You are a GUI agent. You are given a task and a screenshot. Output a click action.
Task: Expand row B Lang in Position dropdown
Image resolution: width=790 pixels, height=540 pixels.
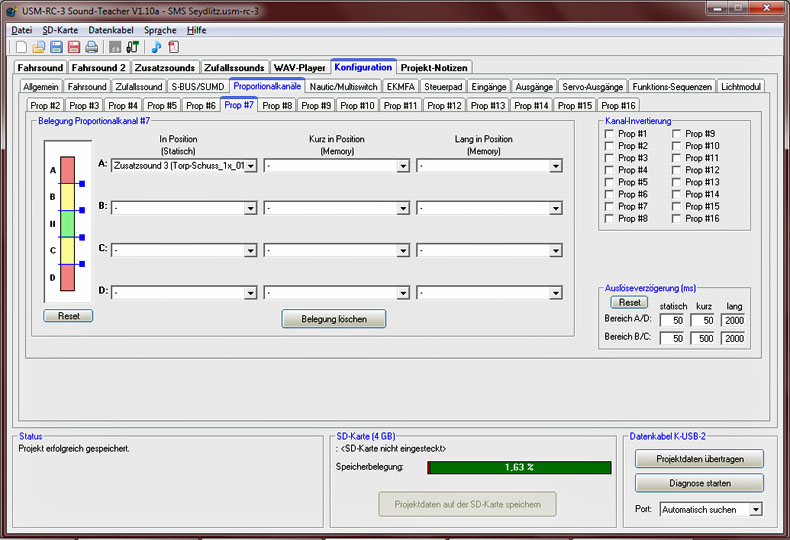(x=555, y=208)
